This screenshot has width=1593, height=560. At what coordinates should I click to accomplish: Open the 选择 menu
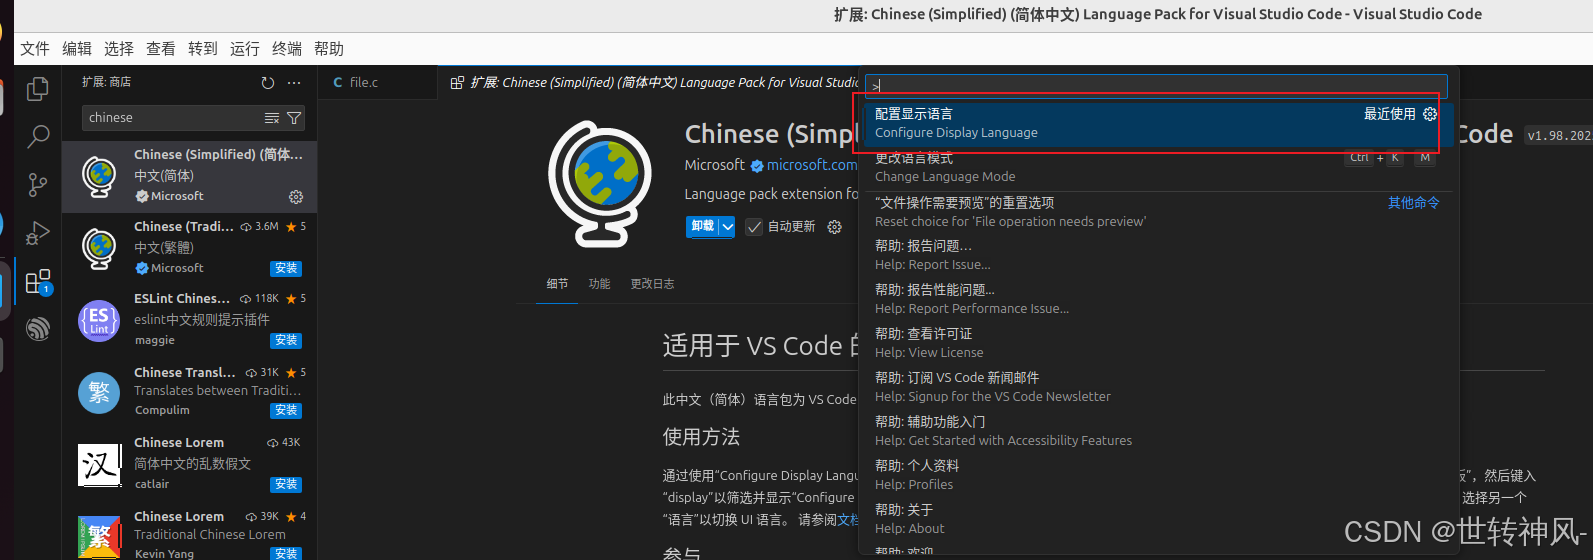pyautogui.click(x=119, y=49)
